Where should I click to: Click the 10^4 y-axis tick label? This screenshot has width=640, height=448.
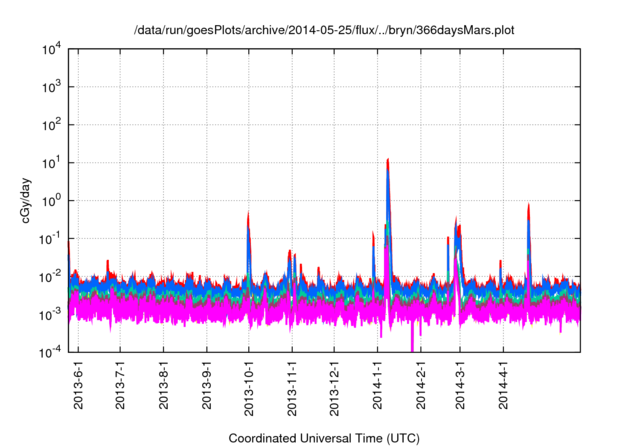52,49
